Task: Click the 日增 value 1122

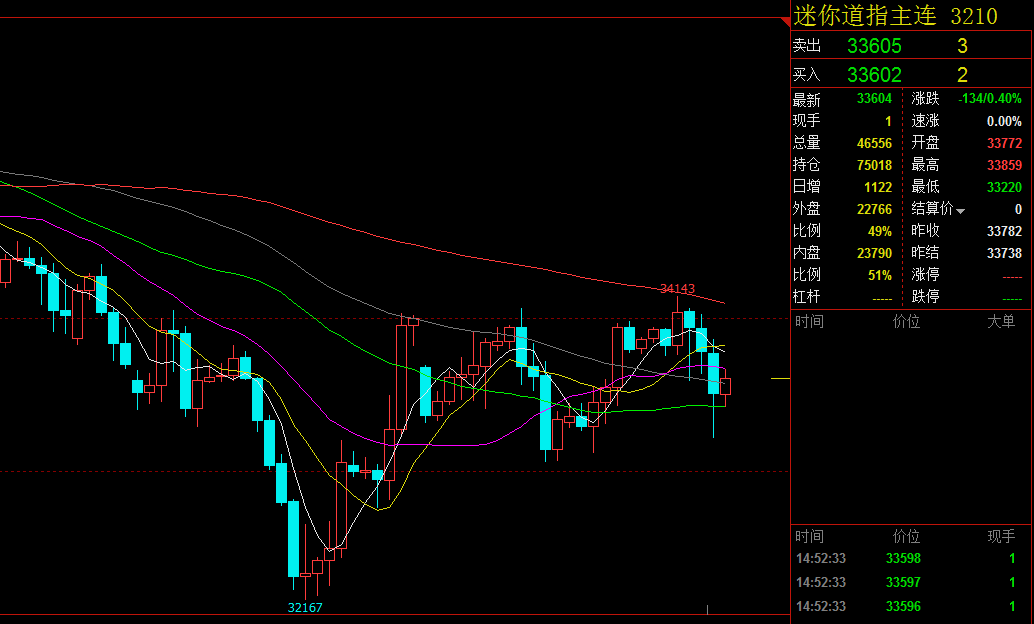Action: (878, 187)
